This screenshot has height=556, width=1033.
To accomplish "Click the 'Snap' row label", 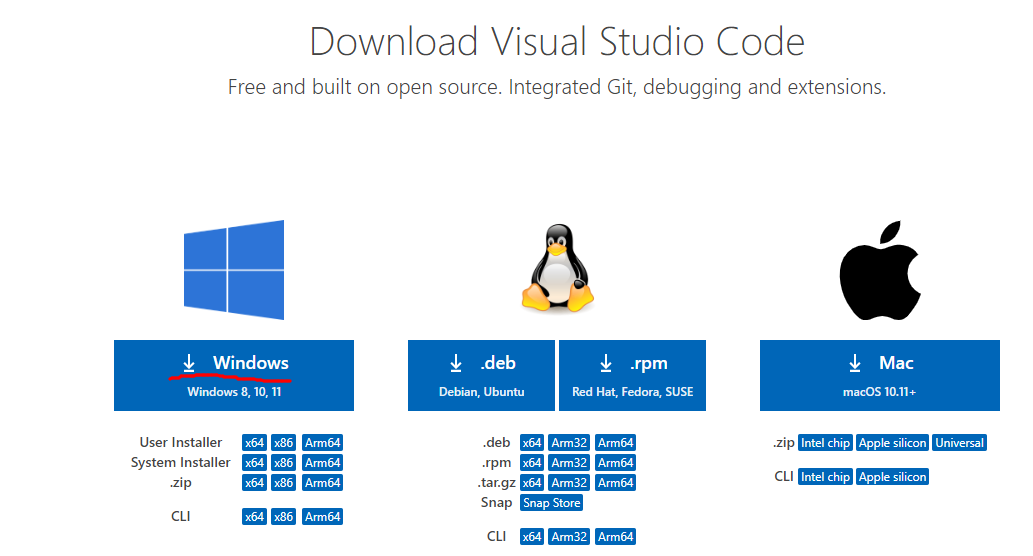I will coord(496,503).
